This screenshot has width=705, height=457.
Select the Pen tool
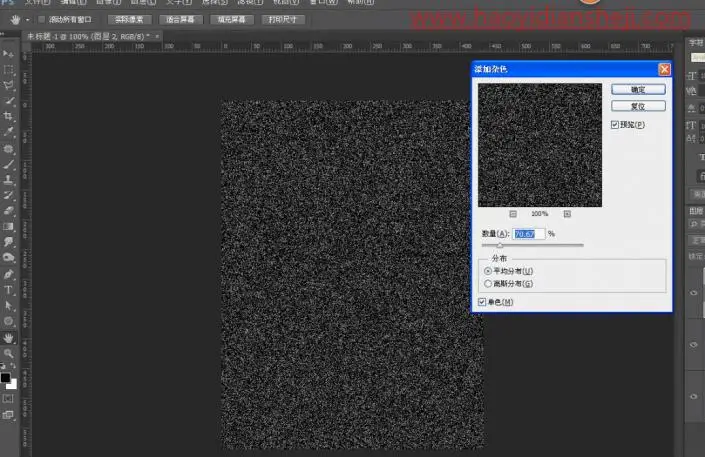tap(8, 274)
